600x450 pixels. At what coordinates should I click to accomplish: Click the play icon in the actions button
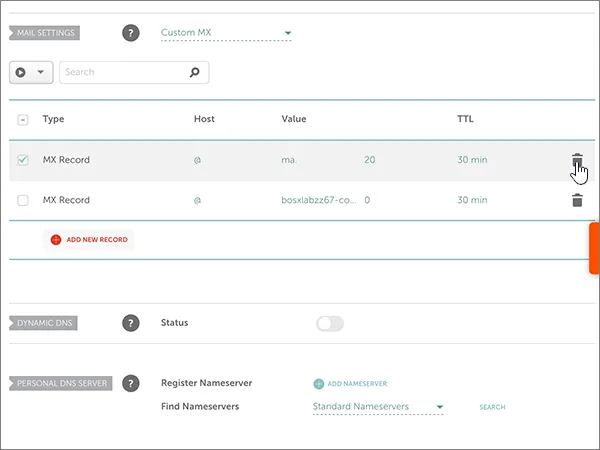tap(21, 72)
